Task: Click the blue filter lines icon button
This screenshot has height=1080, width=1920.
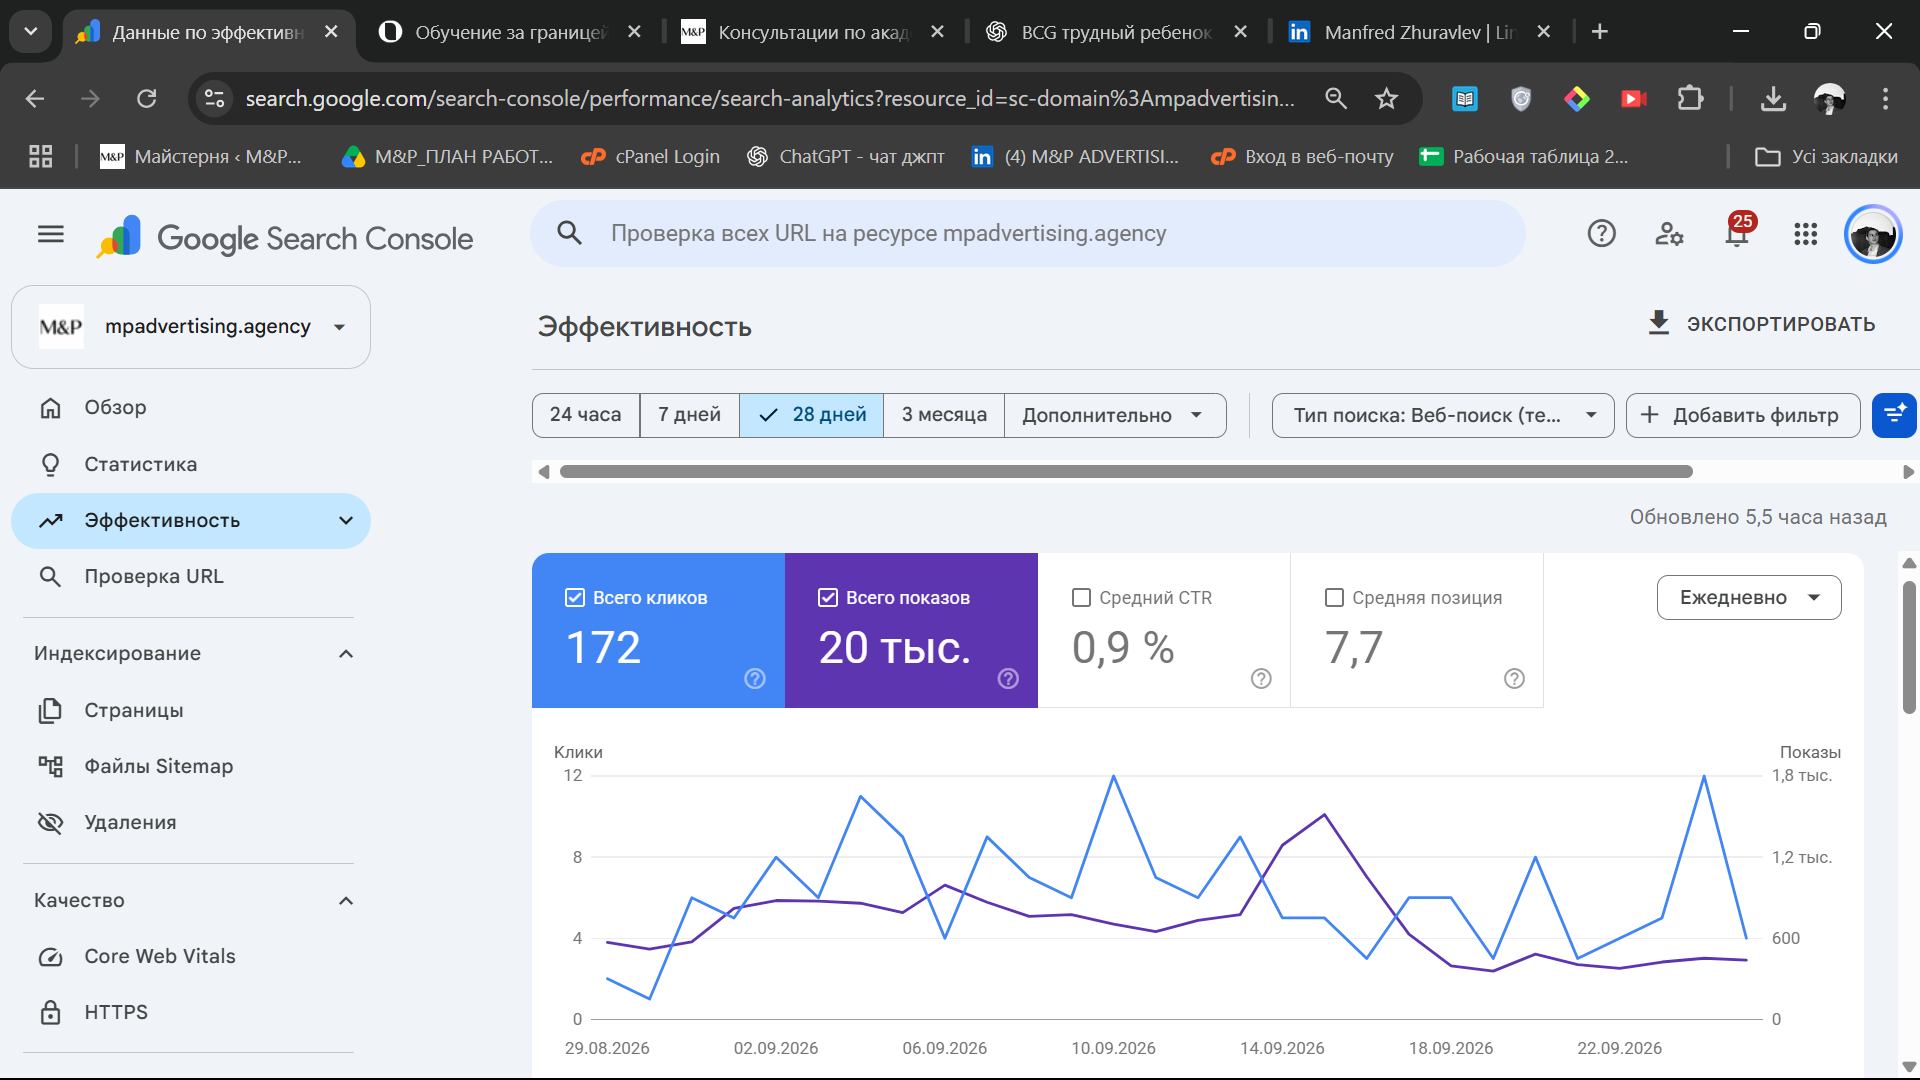Action: pyautogui.click(x=1894, y=415)
